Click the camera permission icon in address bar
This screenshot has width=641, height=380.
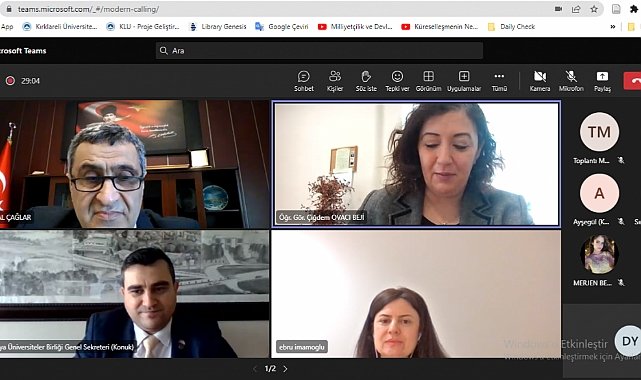click(558, 9)
